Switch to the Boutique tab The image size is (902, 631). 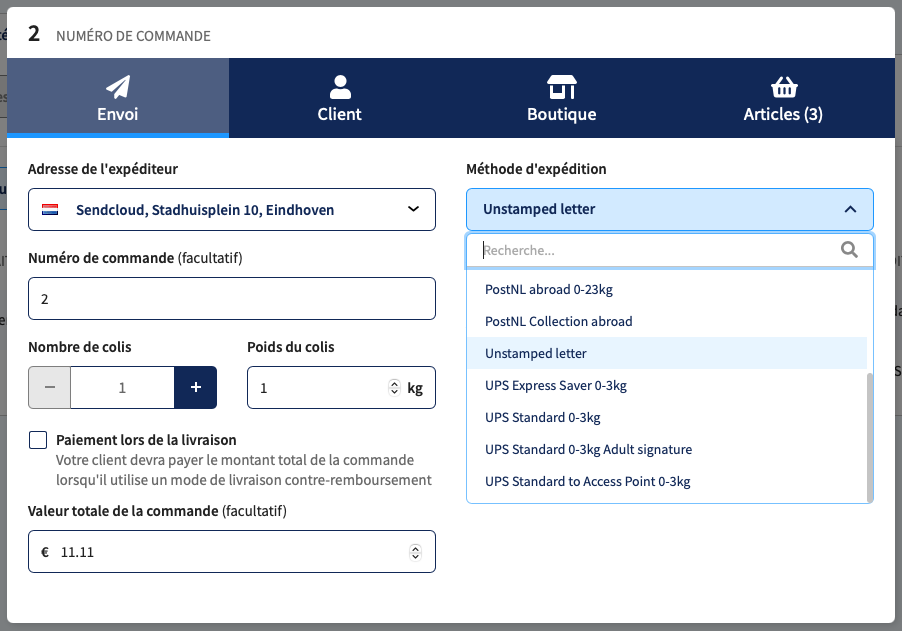pos(561,98)
